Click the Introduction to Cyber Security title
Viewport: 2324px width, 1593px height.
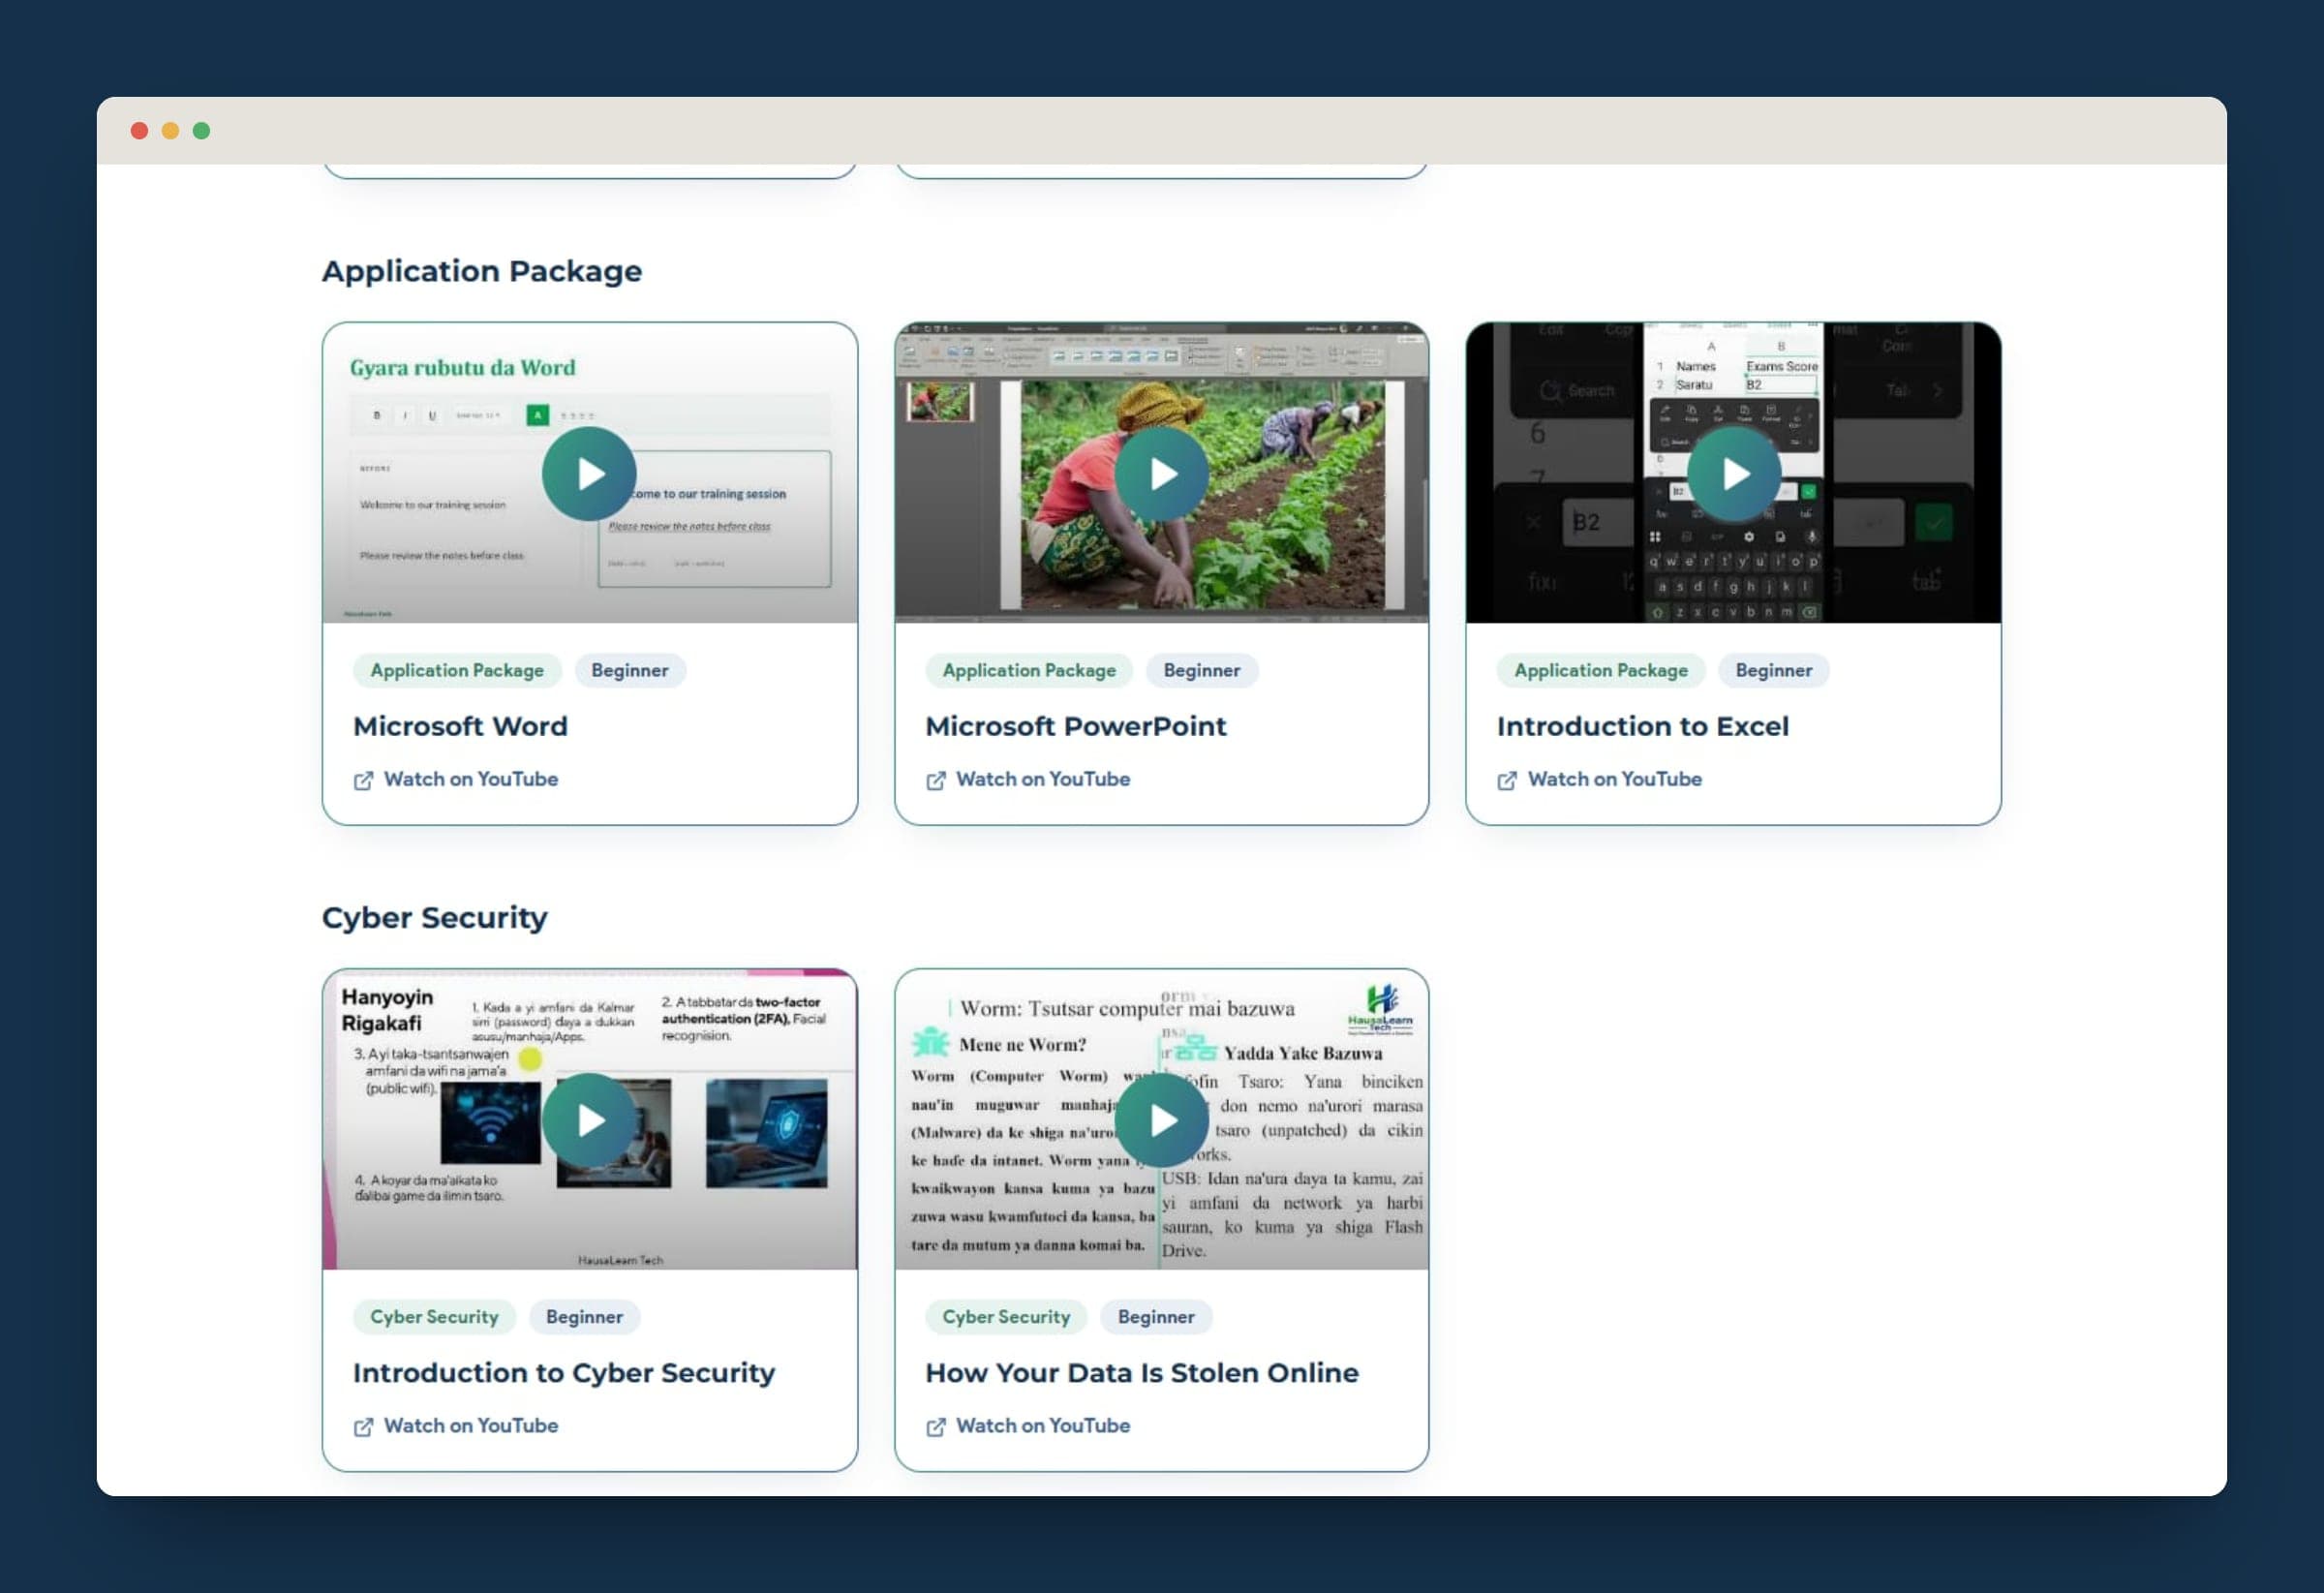tap(564, 1373)
